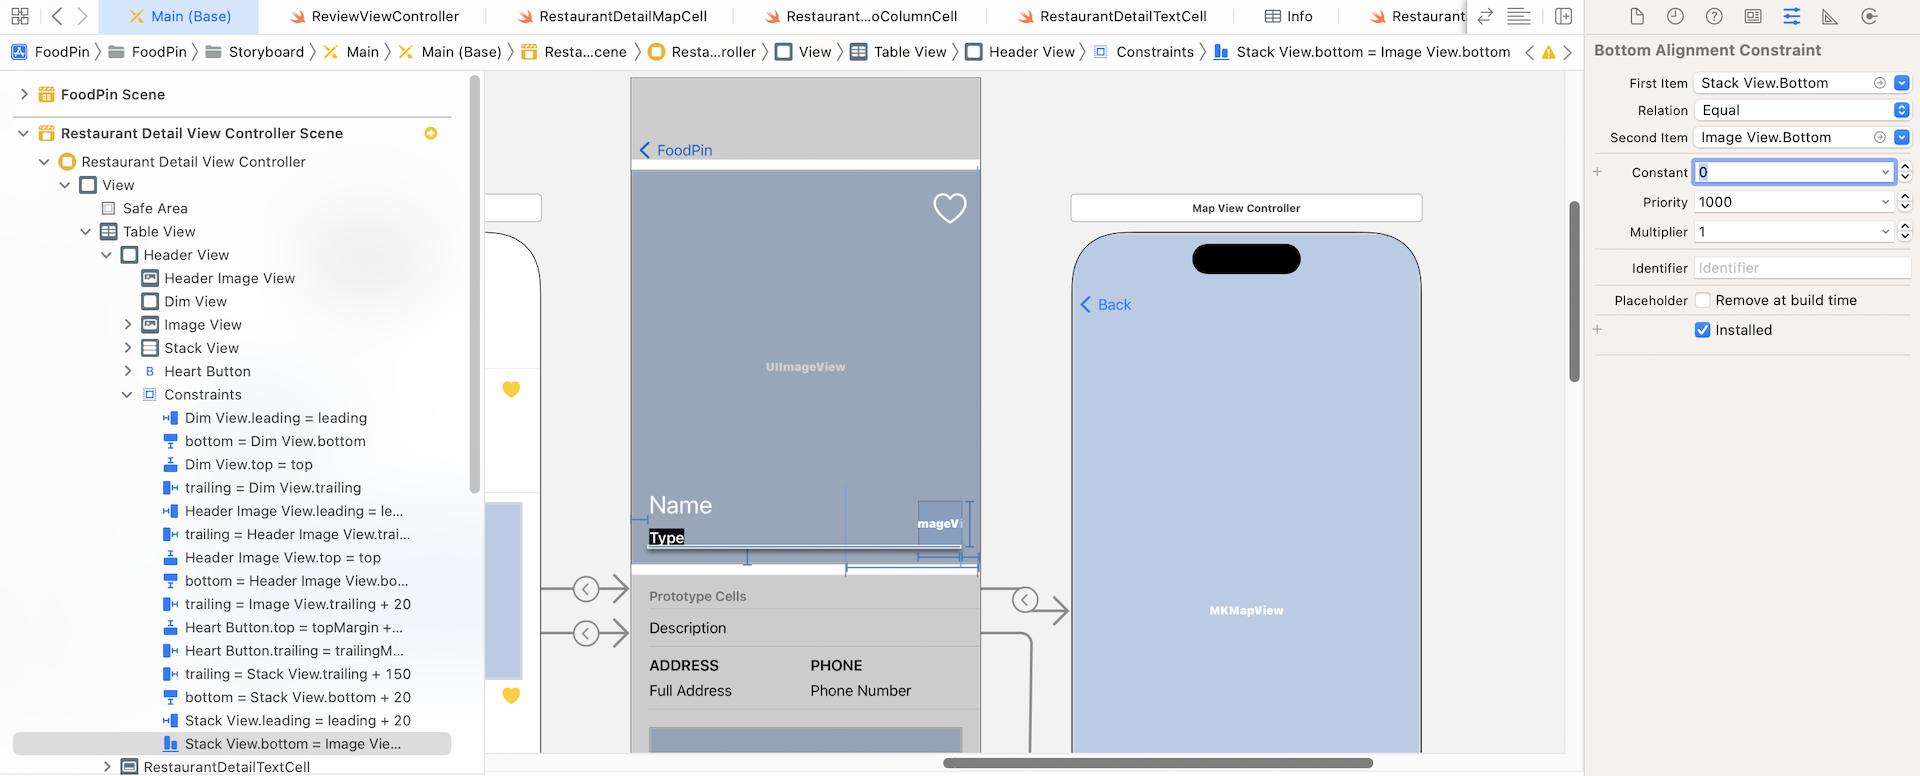Select Heart Button in document outline
This screenshot has height=776, width=1920.
(207, 371)
